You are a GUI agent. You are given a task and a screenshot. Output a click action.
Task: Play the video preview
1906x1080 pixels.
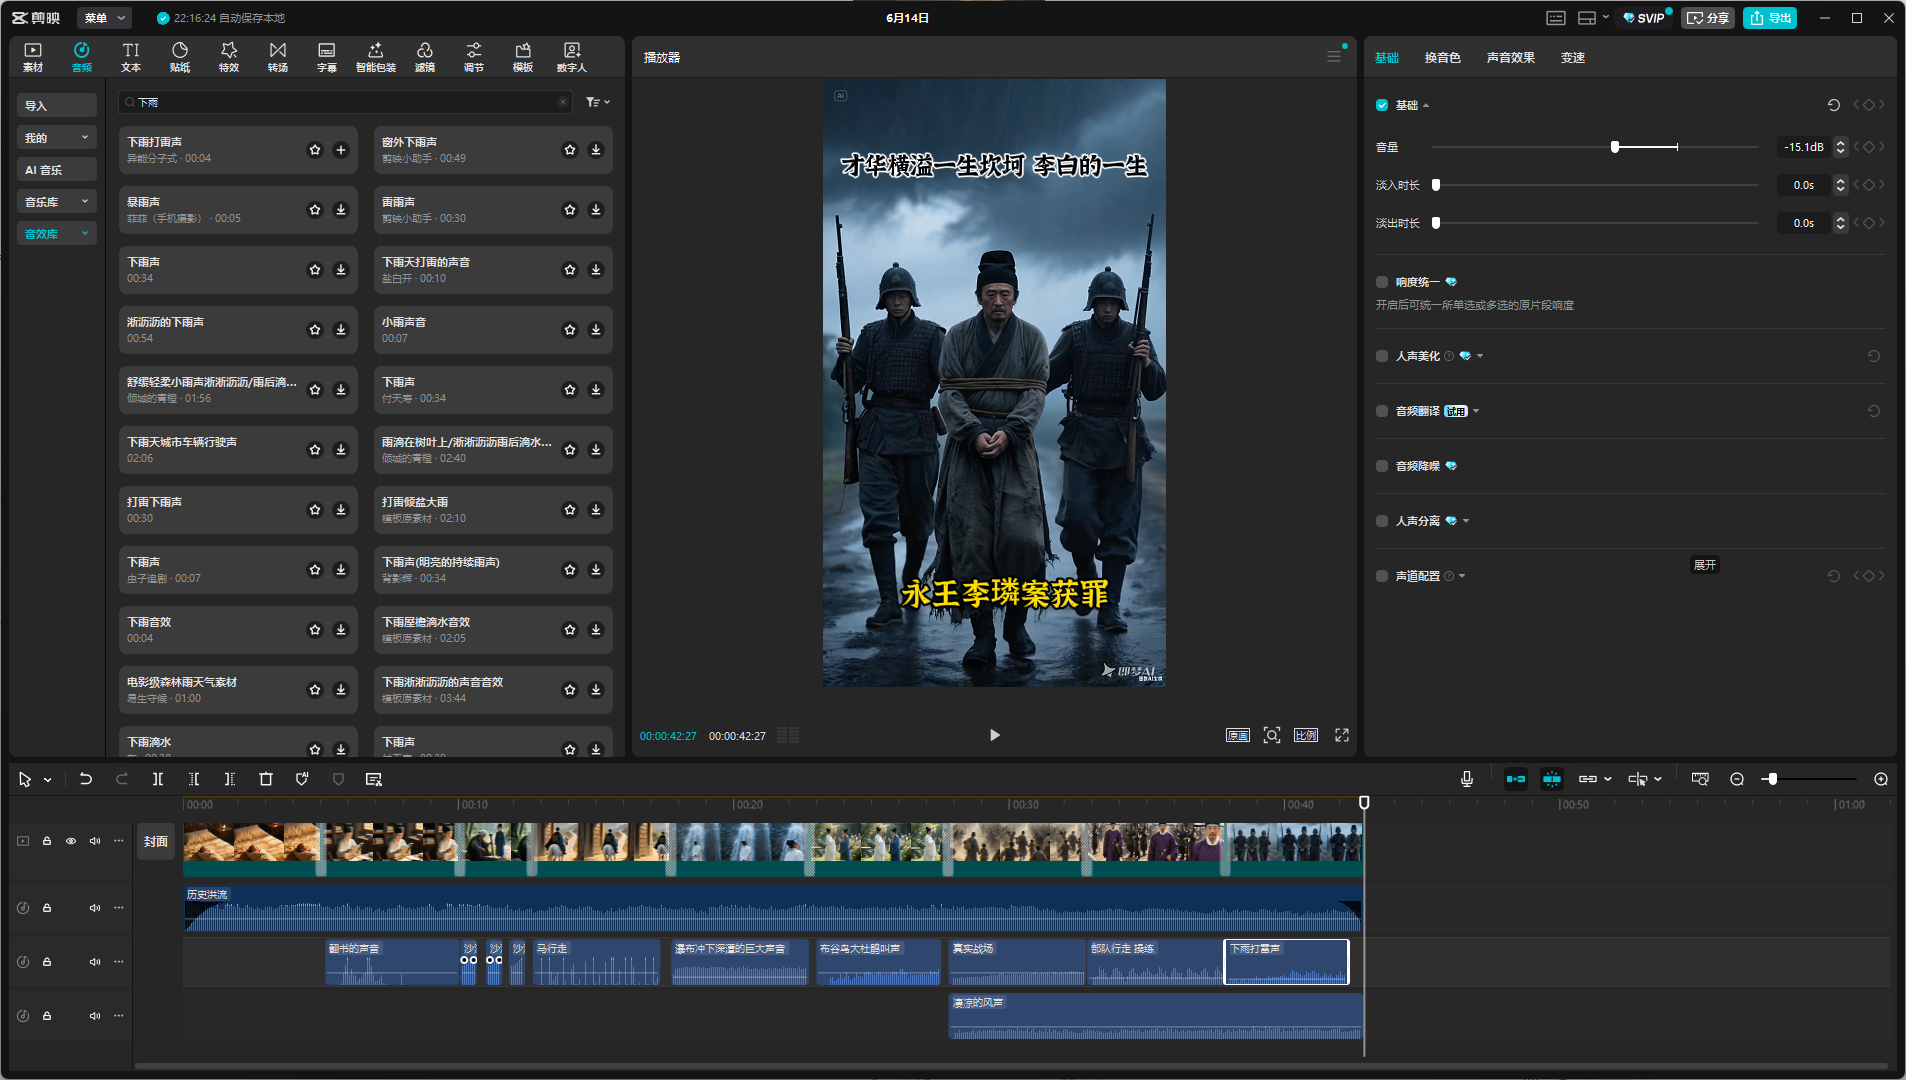[x=994, y=735]
